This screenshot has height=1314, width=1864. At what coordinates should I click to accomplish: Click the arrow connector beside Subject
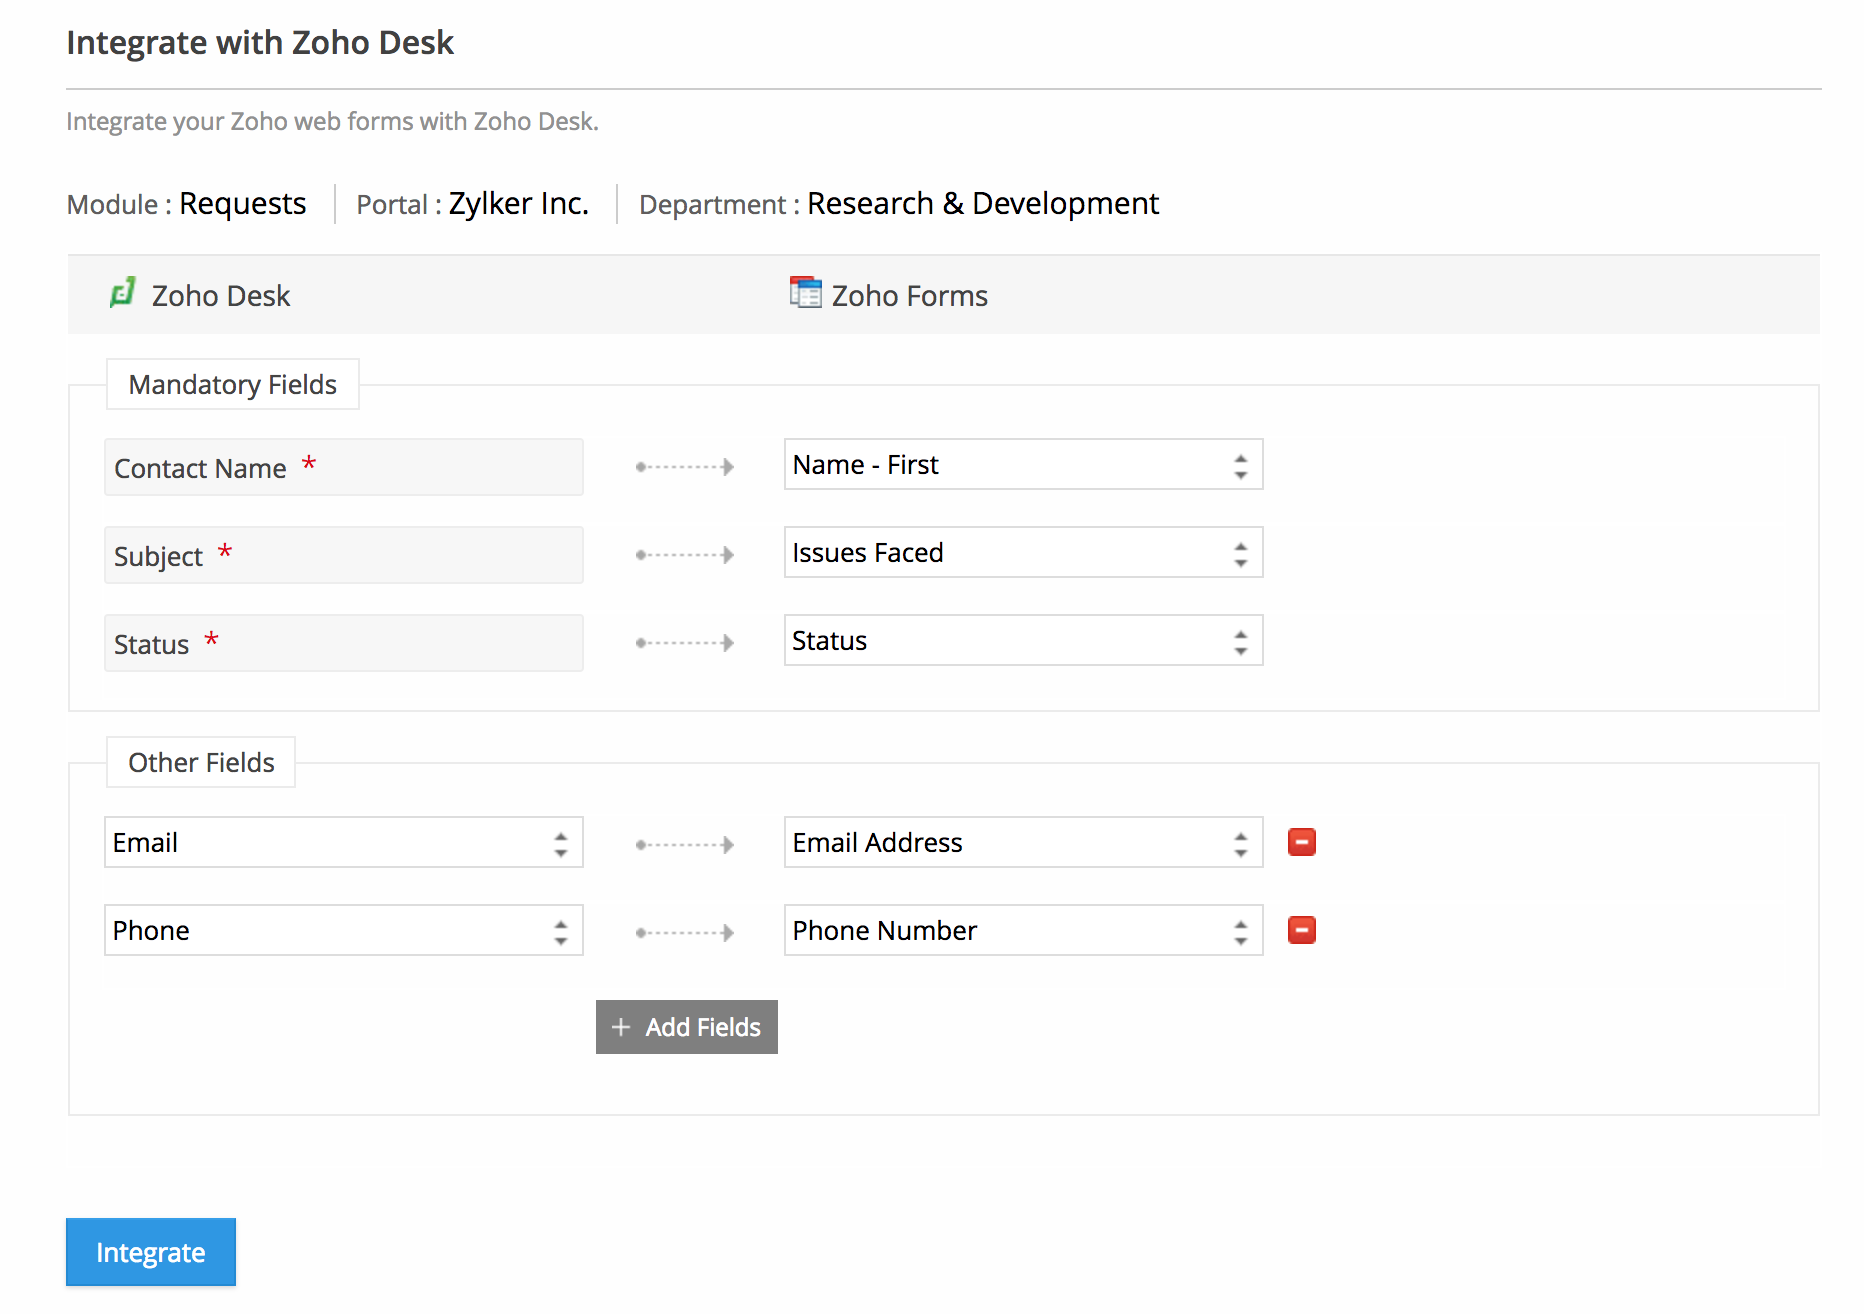point(685,555)
